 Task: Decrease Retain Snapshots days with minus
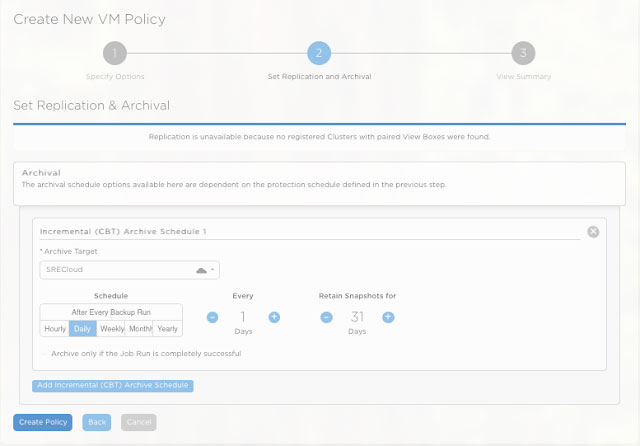coord(326,317)
